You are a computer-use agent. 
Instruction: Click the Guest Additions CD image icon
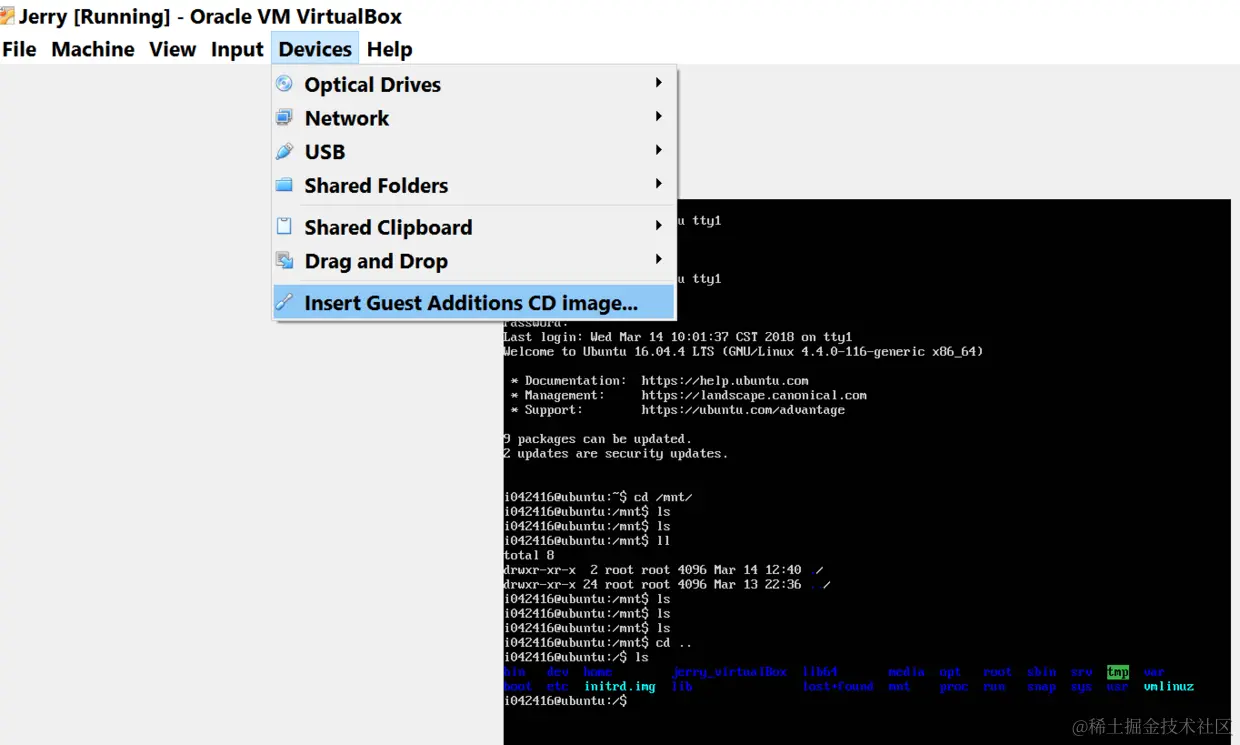[x=285, y=302]
